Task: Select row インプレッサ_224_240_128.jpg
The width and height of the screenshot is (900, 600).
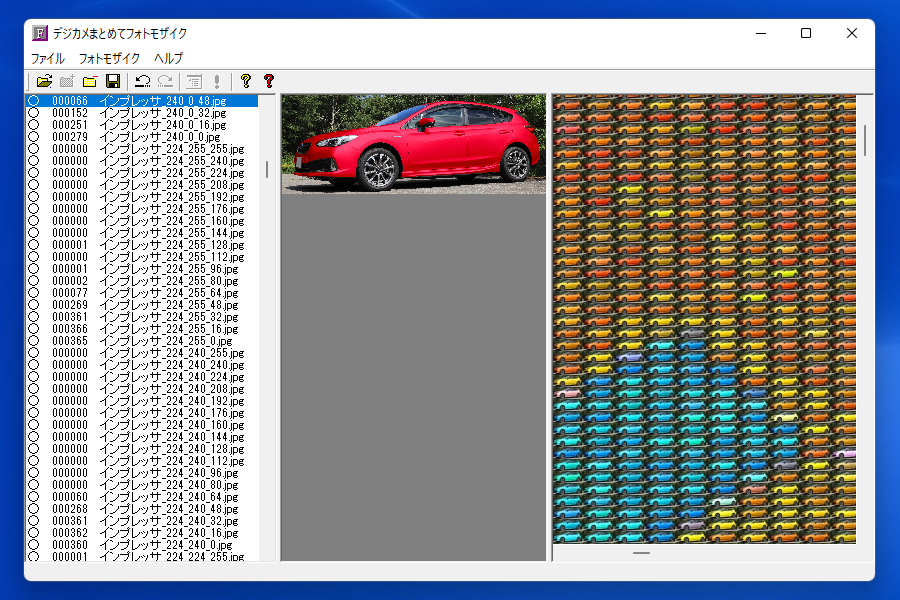Action: [x=142, y=449]
